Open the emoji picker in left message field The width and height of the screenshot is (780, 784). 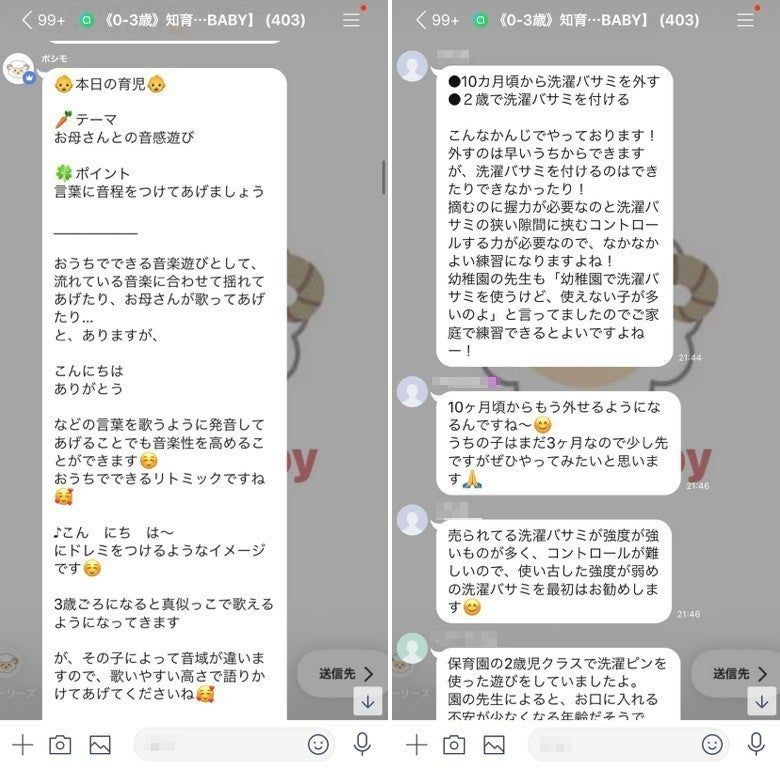[x=318, y=745]
